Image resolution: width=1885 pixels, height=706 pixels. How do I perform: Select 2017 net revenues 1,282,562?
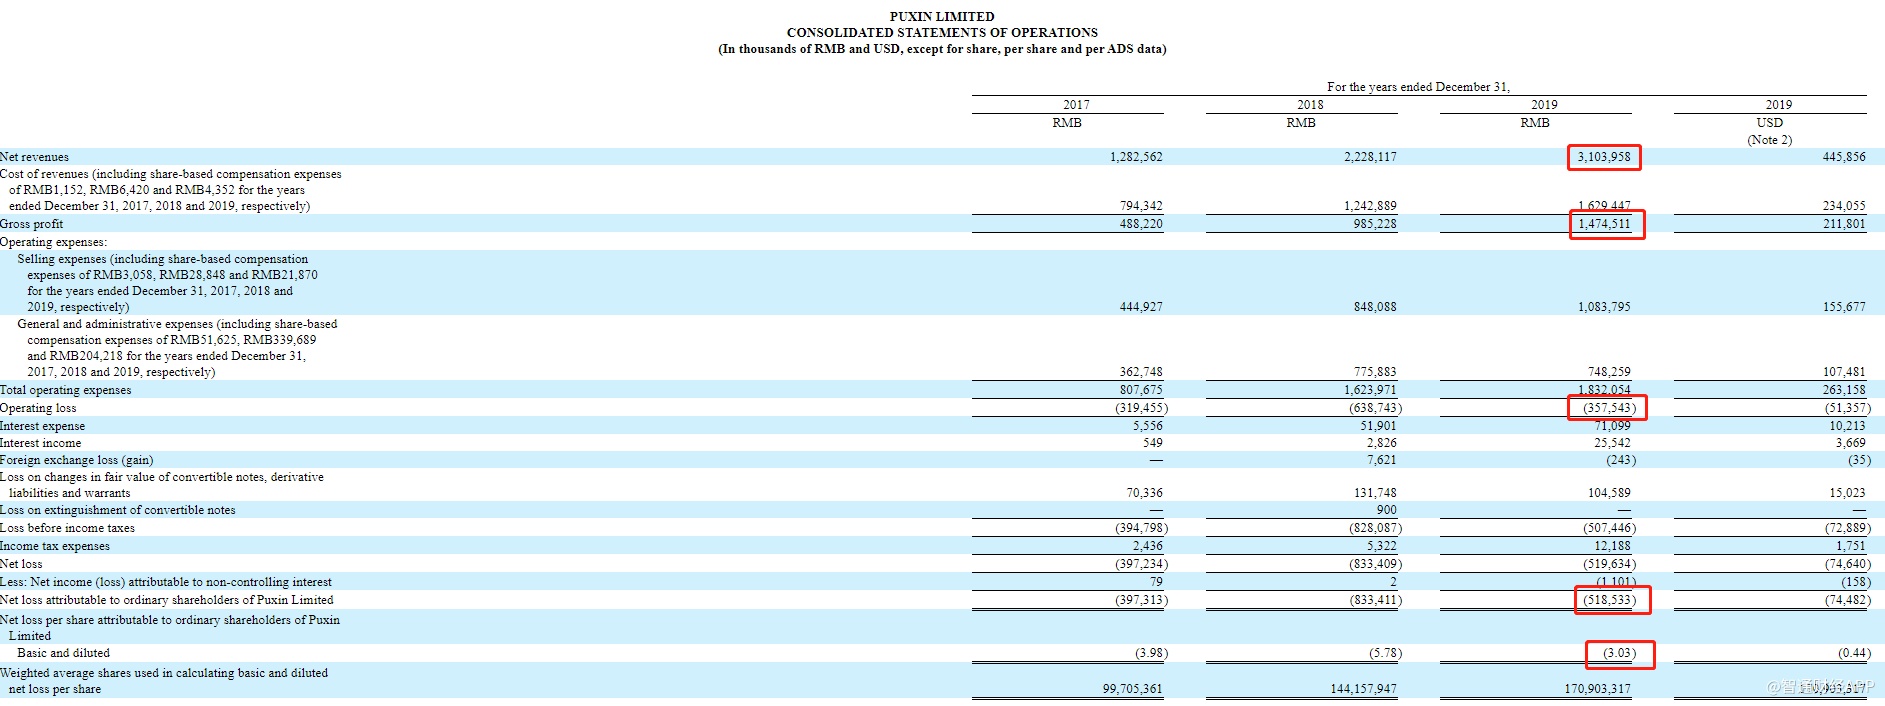1136,157
